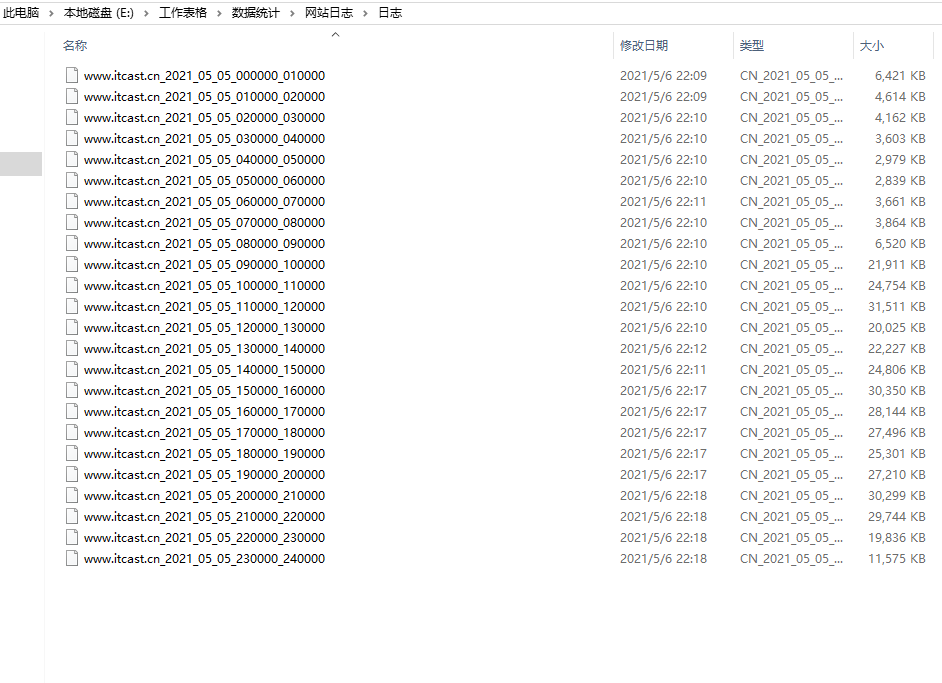This screenshot has width=942, height=683.
Task: Select file www.itcast.cn_2021_05_05_230000_240000
Action: (204, 559)
